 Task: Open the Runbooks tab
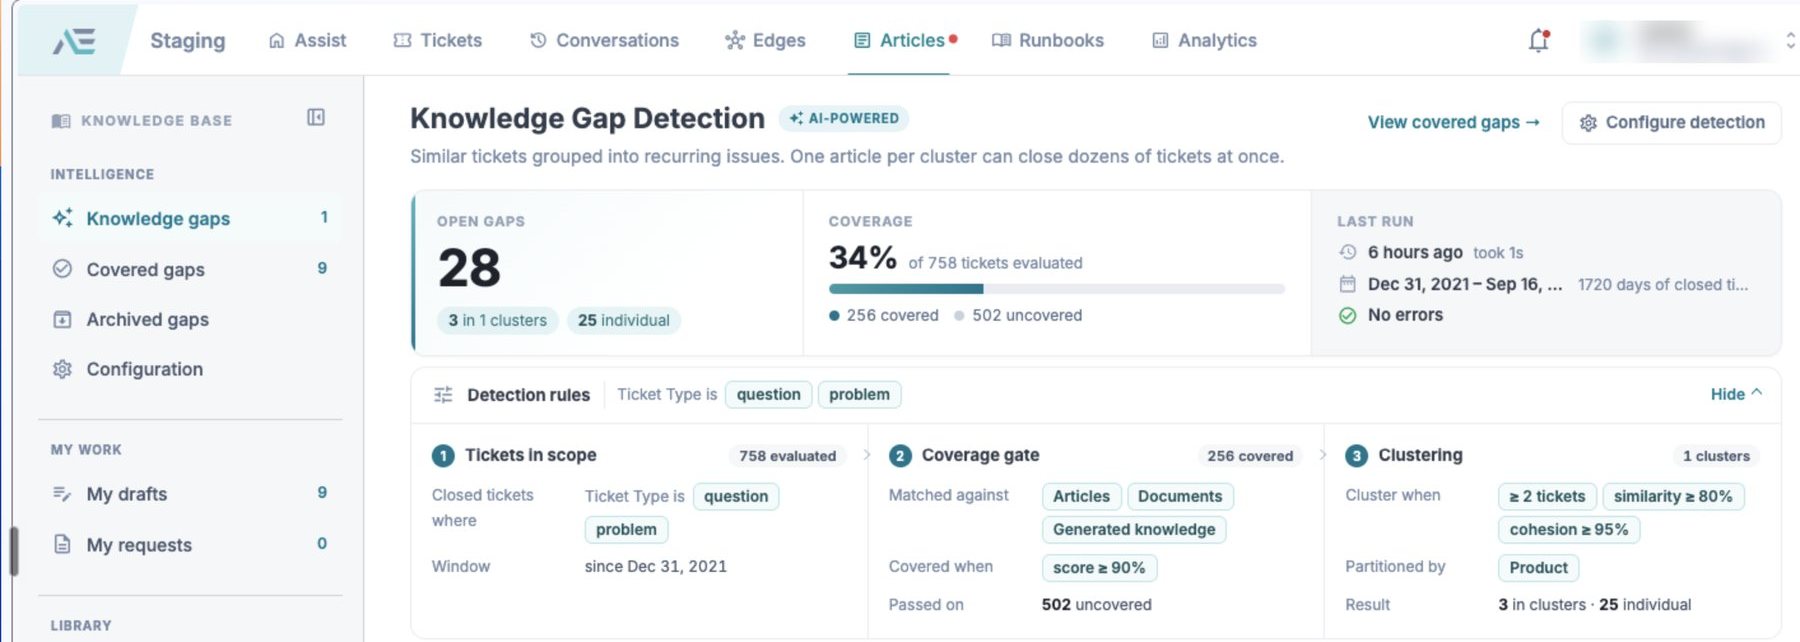pyautogui.click(x=1048, y=41)
